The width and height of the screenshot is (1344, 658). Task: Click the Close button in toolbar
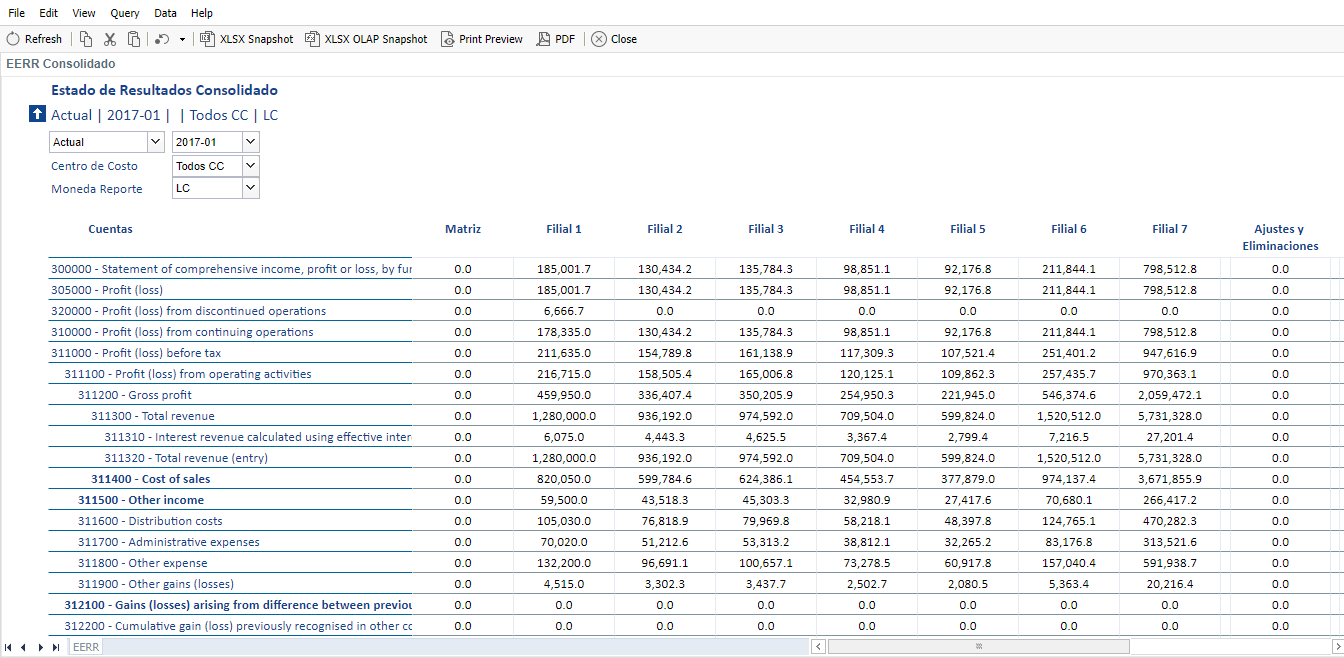pyautogui.click(x=614, y=39)
